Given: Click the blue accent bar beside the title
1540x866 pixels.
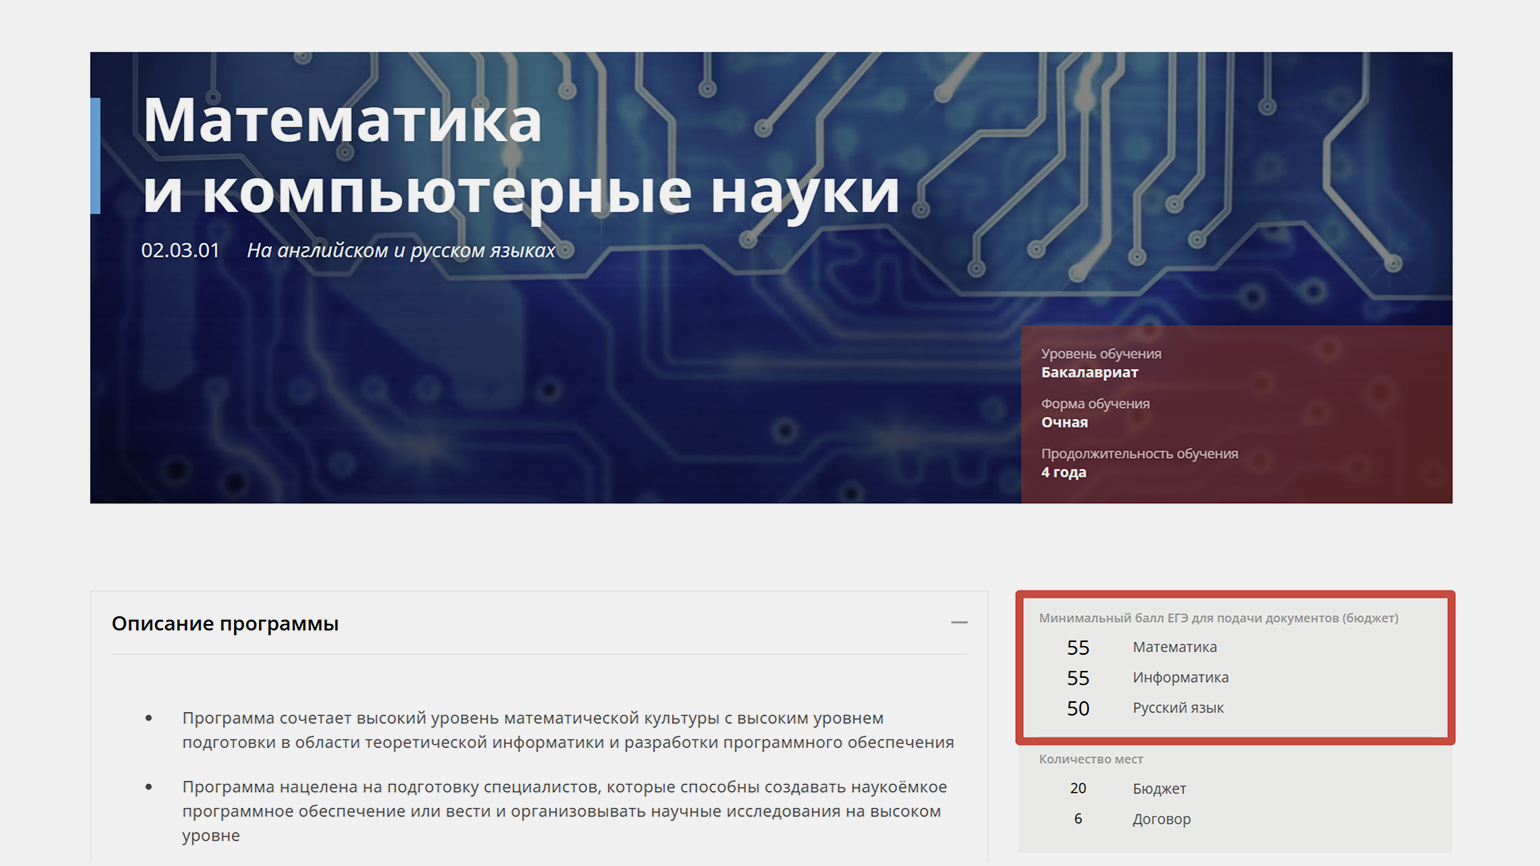Looking at the screenshot, I should click(95, 156).
